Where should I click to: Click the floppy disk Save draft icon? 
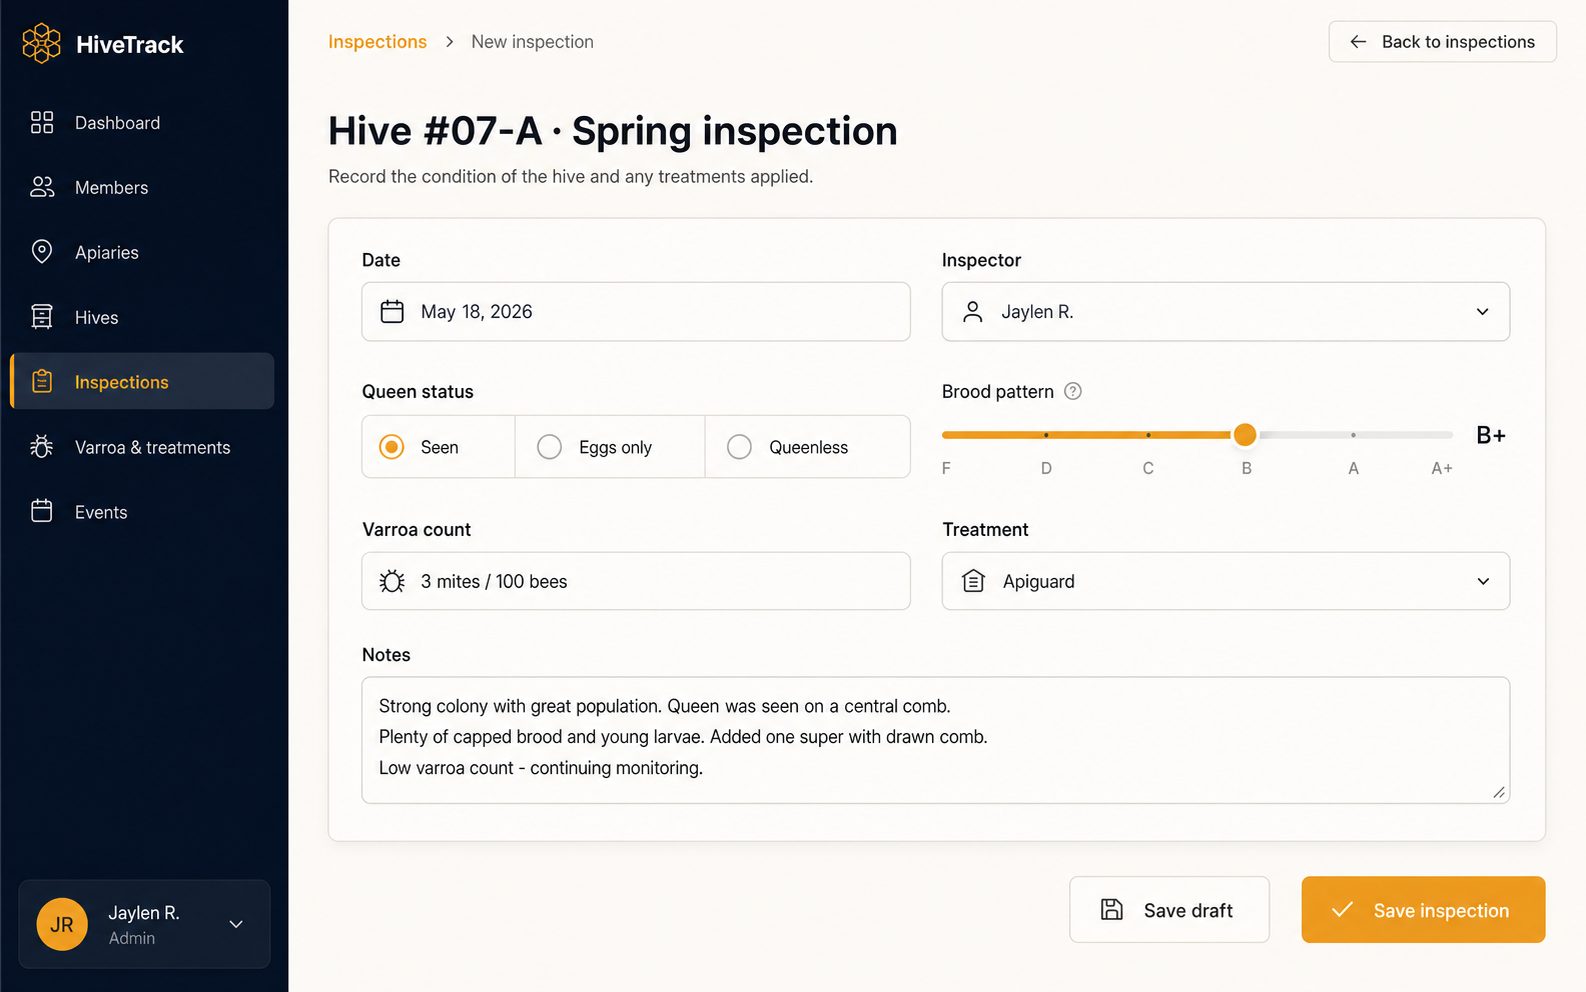1112,909
